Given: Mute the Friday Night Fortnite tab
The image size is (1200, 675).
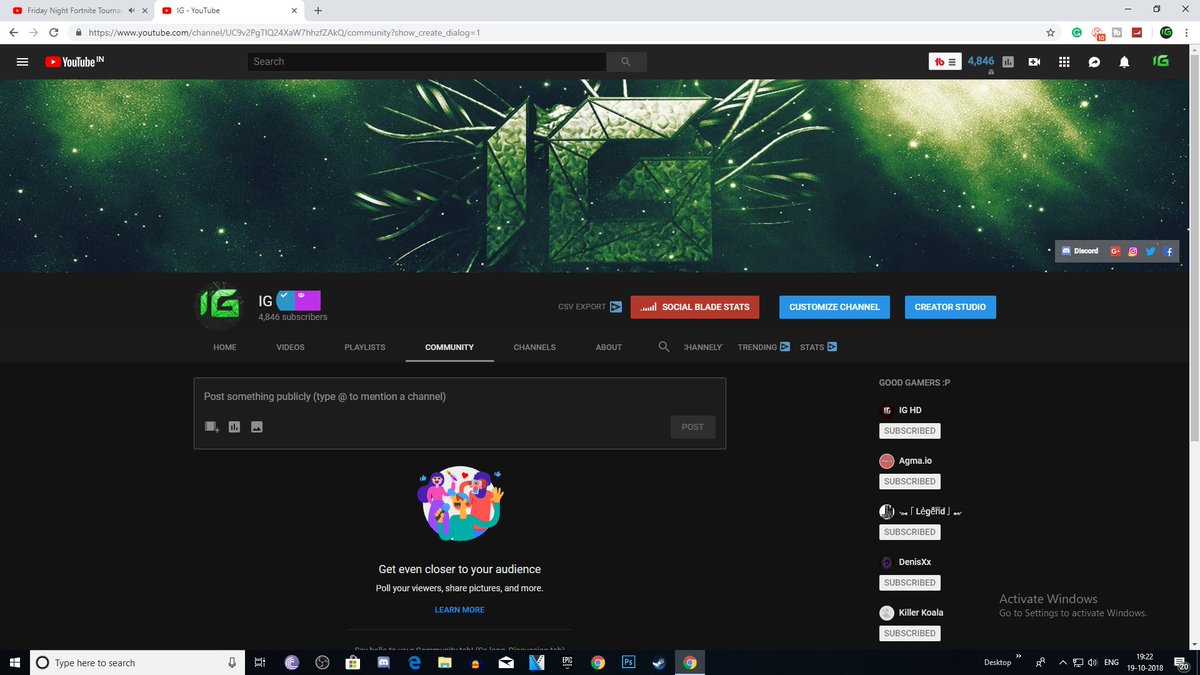Looking at the screenshot, I should point(132,10).
